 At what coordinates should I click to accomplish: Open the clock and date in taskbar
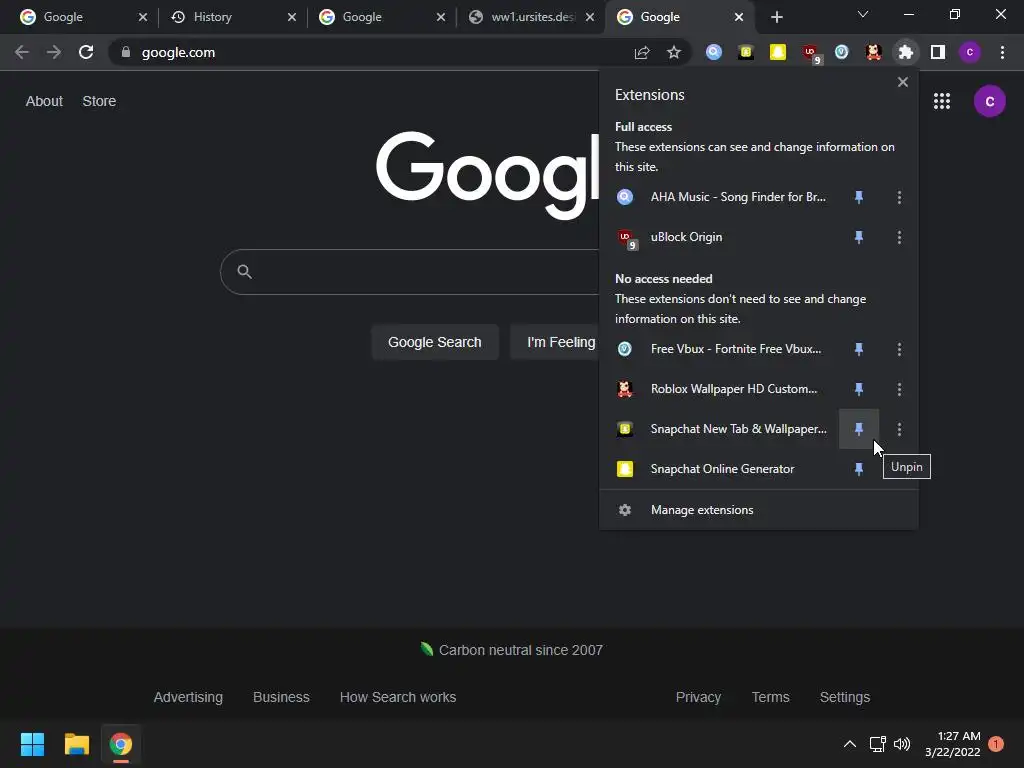click(x=953, y=744)
